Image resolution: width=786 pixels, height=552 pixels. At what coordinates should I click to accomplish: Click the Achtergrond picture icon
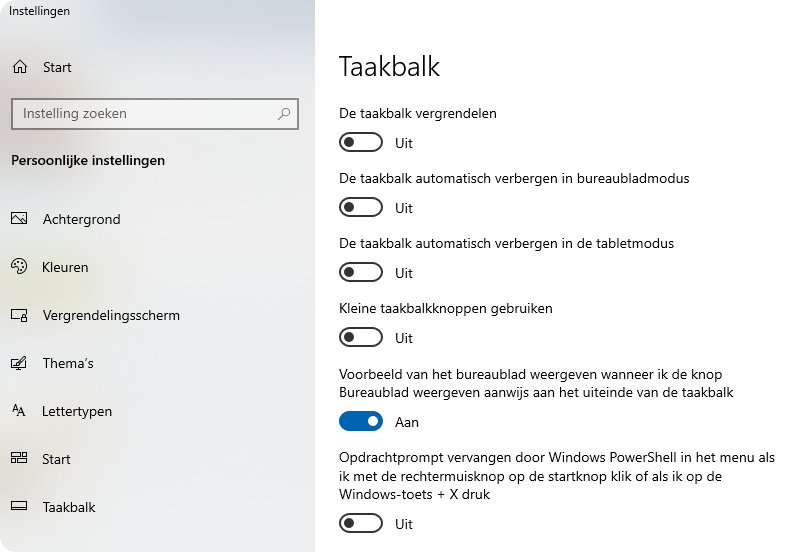coord(19,219)
